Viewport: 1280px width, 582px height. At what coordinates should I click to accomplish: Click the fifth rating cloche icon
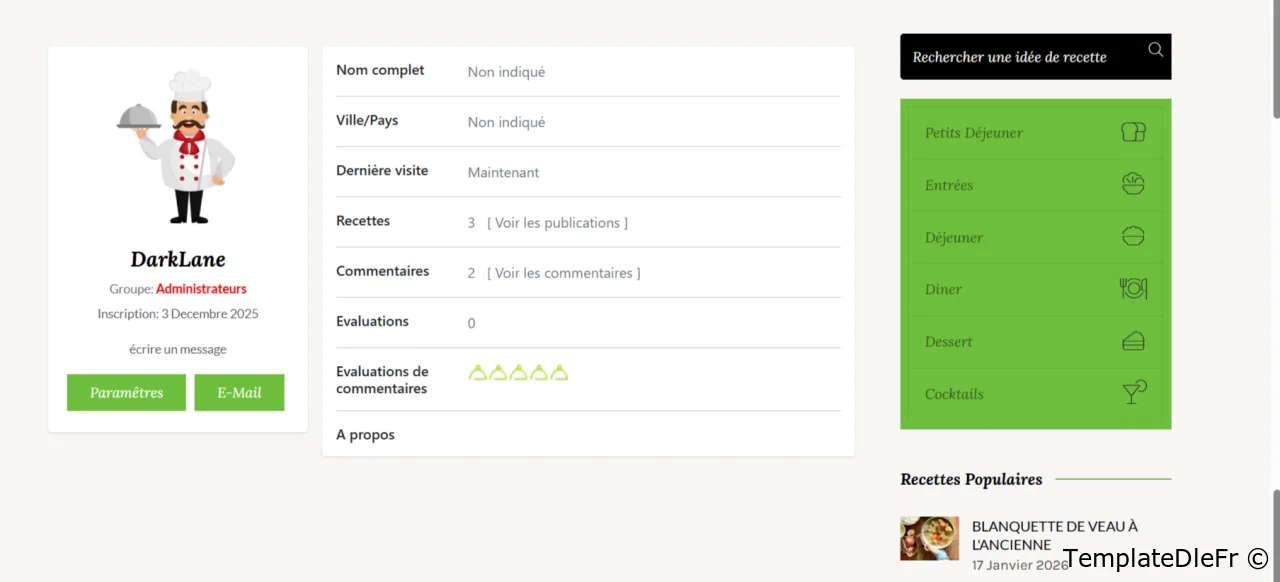coord(559,373)
